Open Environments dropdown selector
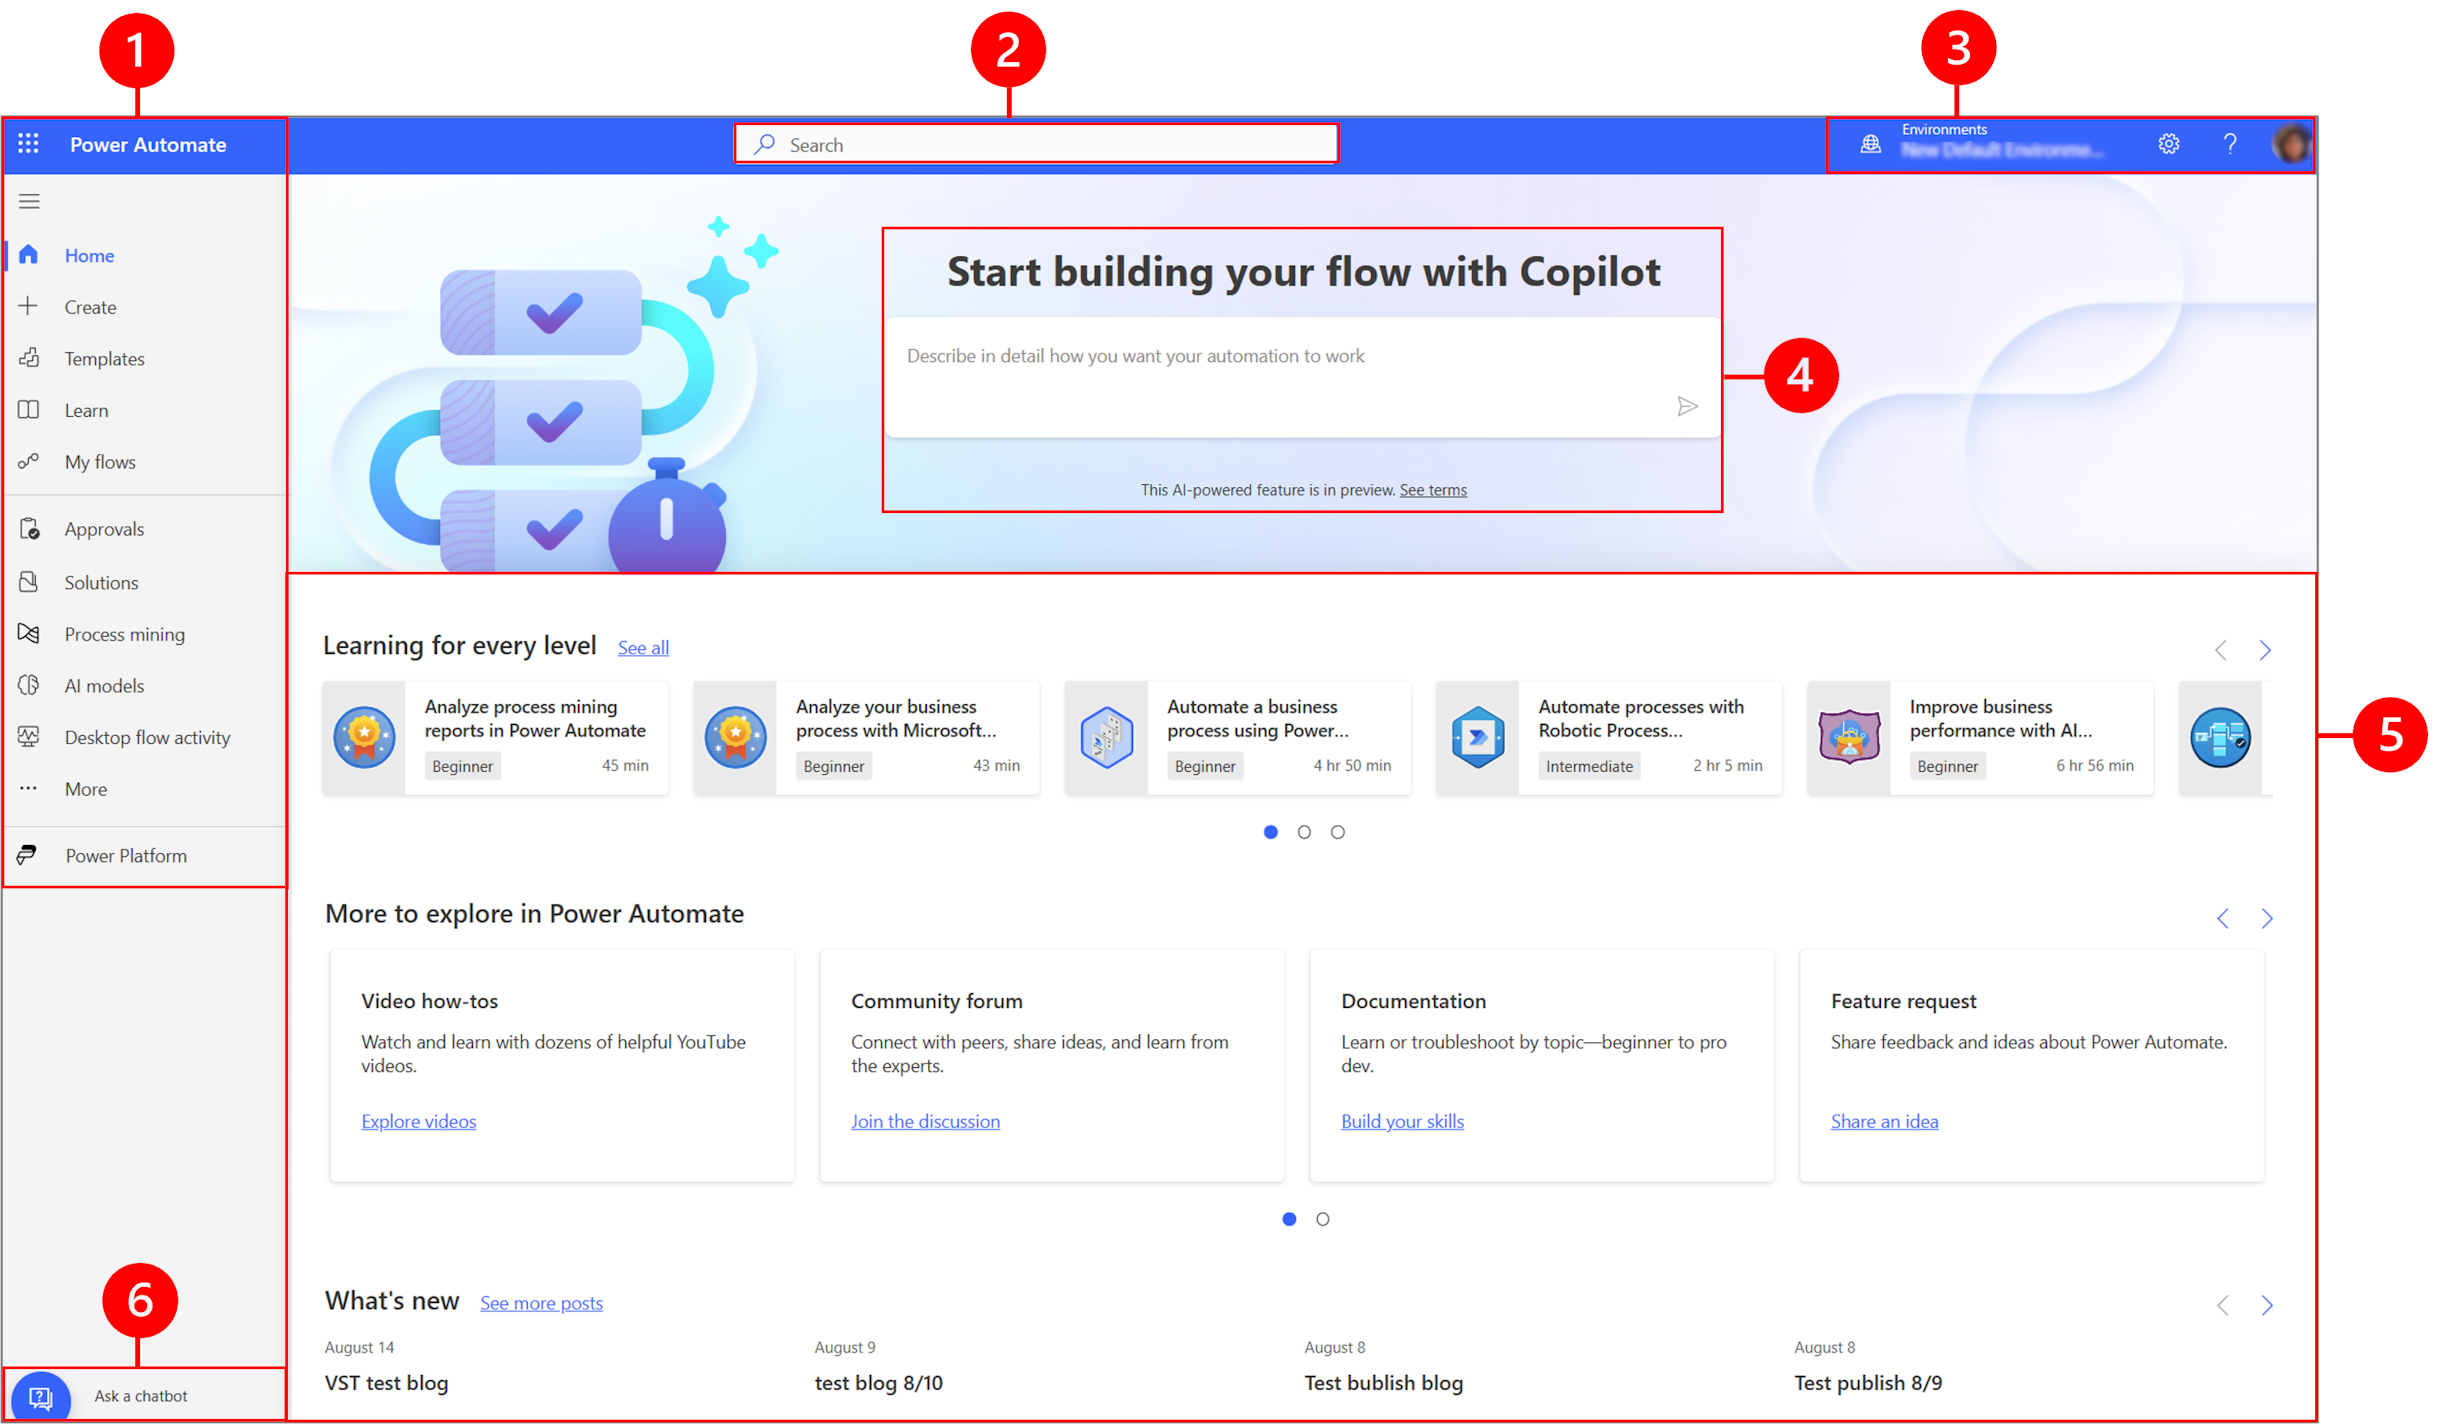2438x1424 pixels. (x=2020, y=144)
